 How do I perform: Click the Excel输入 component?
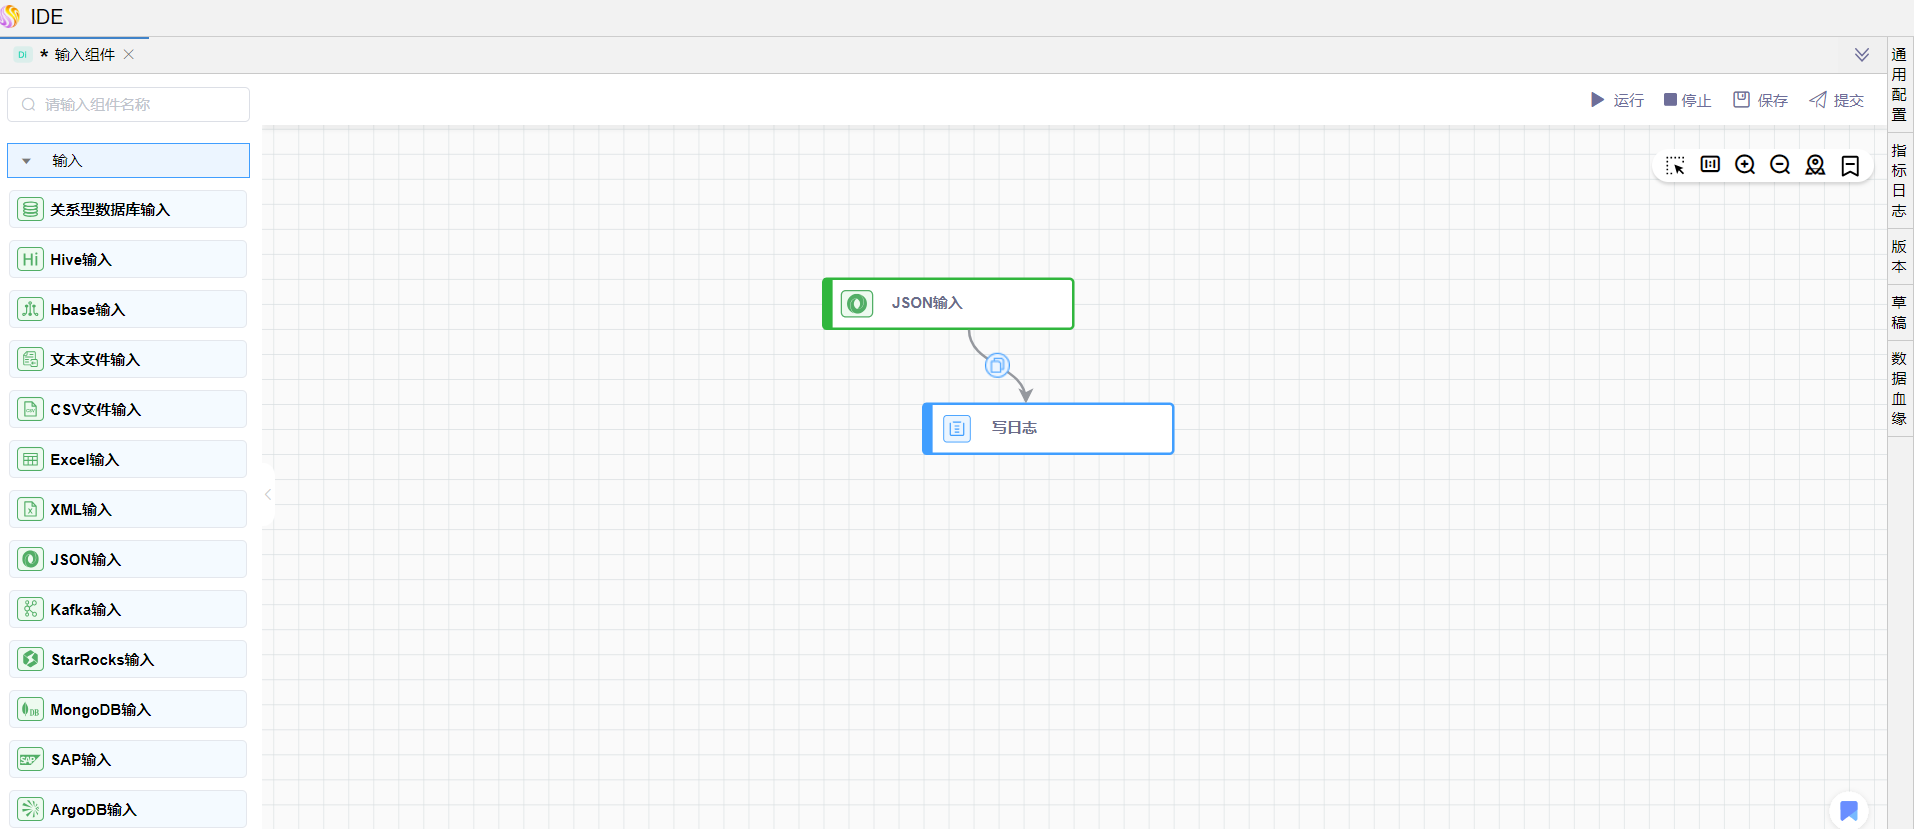pyautogui.click(x=128, y=459)
